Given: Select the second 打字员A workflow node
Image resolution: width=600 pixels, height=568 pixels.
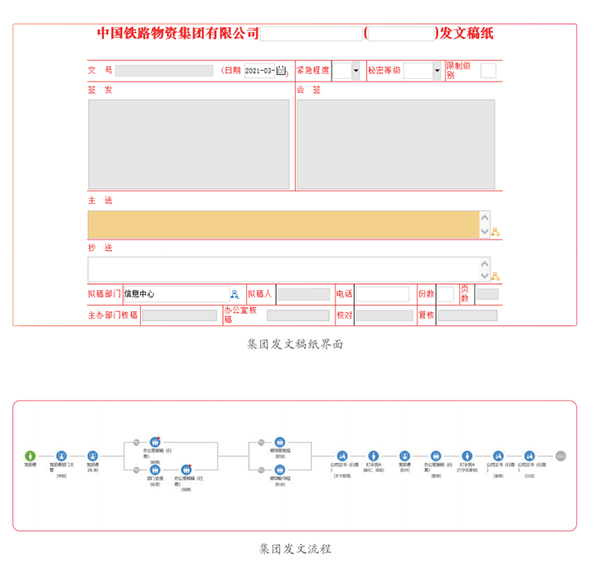Looking at the screenshot, I should point(467,456).
